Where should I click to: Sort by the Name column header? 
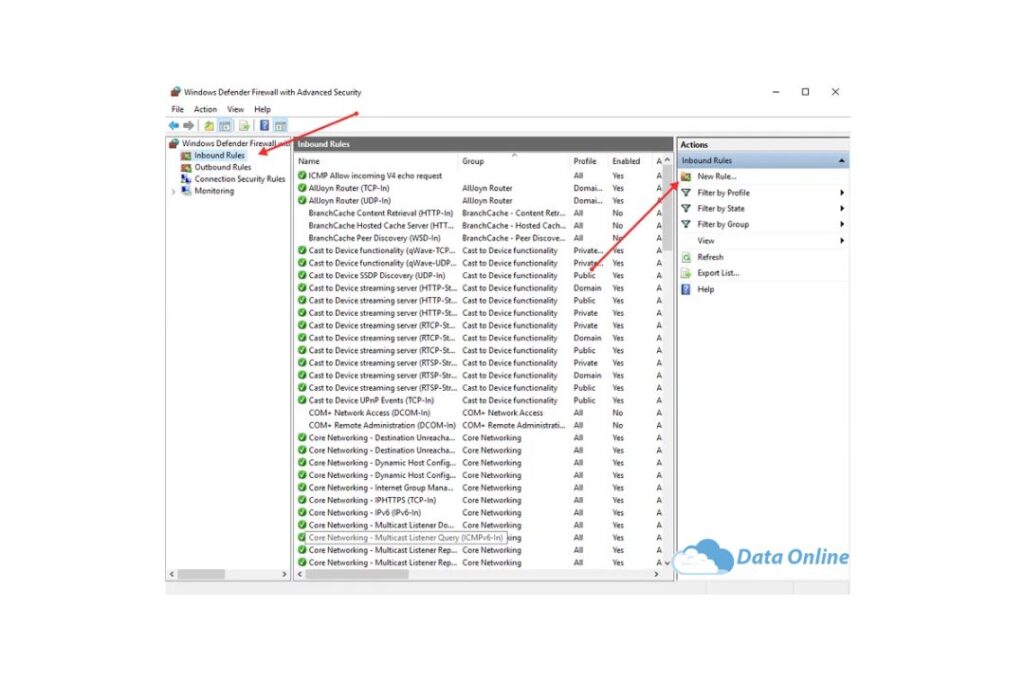[x=377, y=161]
